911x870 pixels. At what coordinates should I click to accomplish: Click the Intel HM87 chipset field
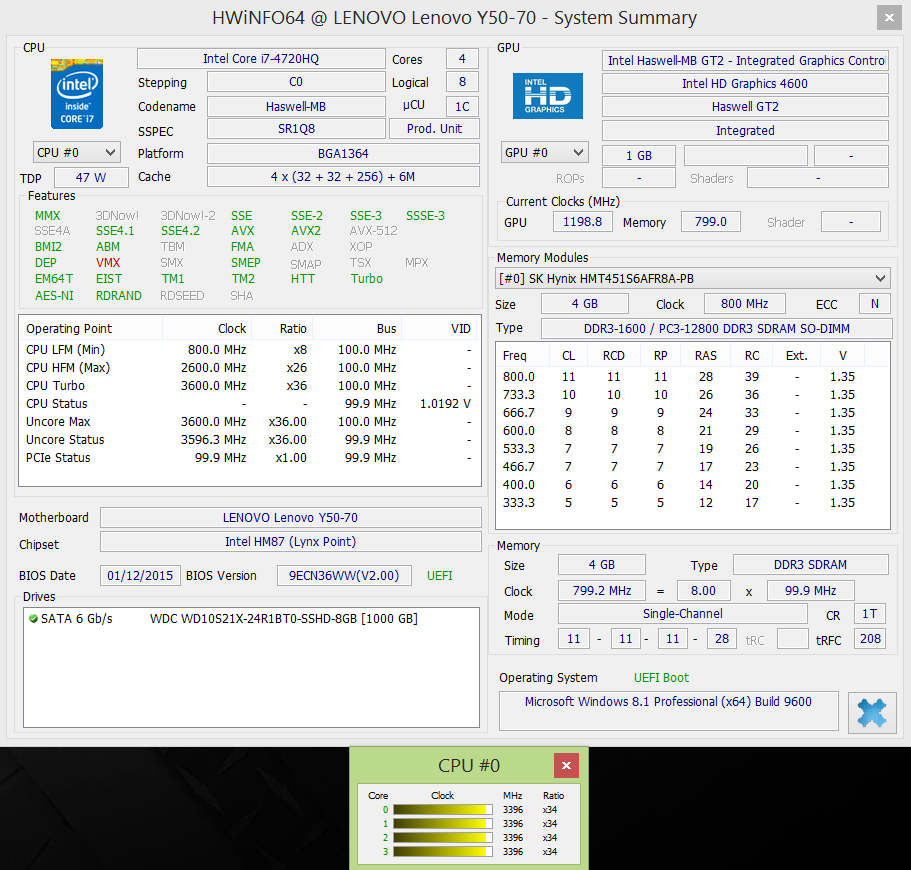(x=290, y=542)
